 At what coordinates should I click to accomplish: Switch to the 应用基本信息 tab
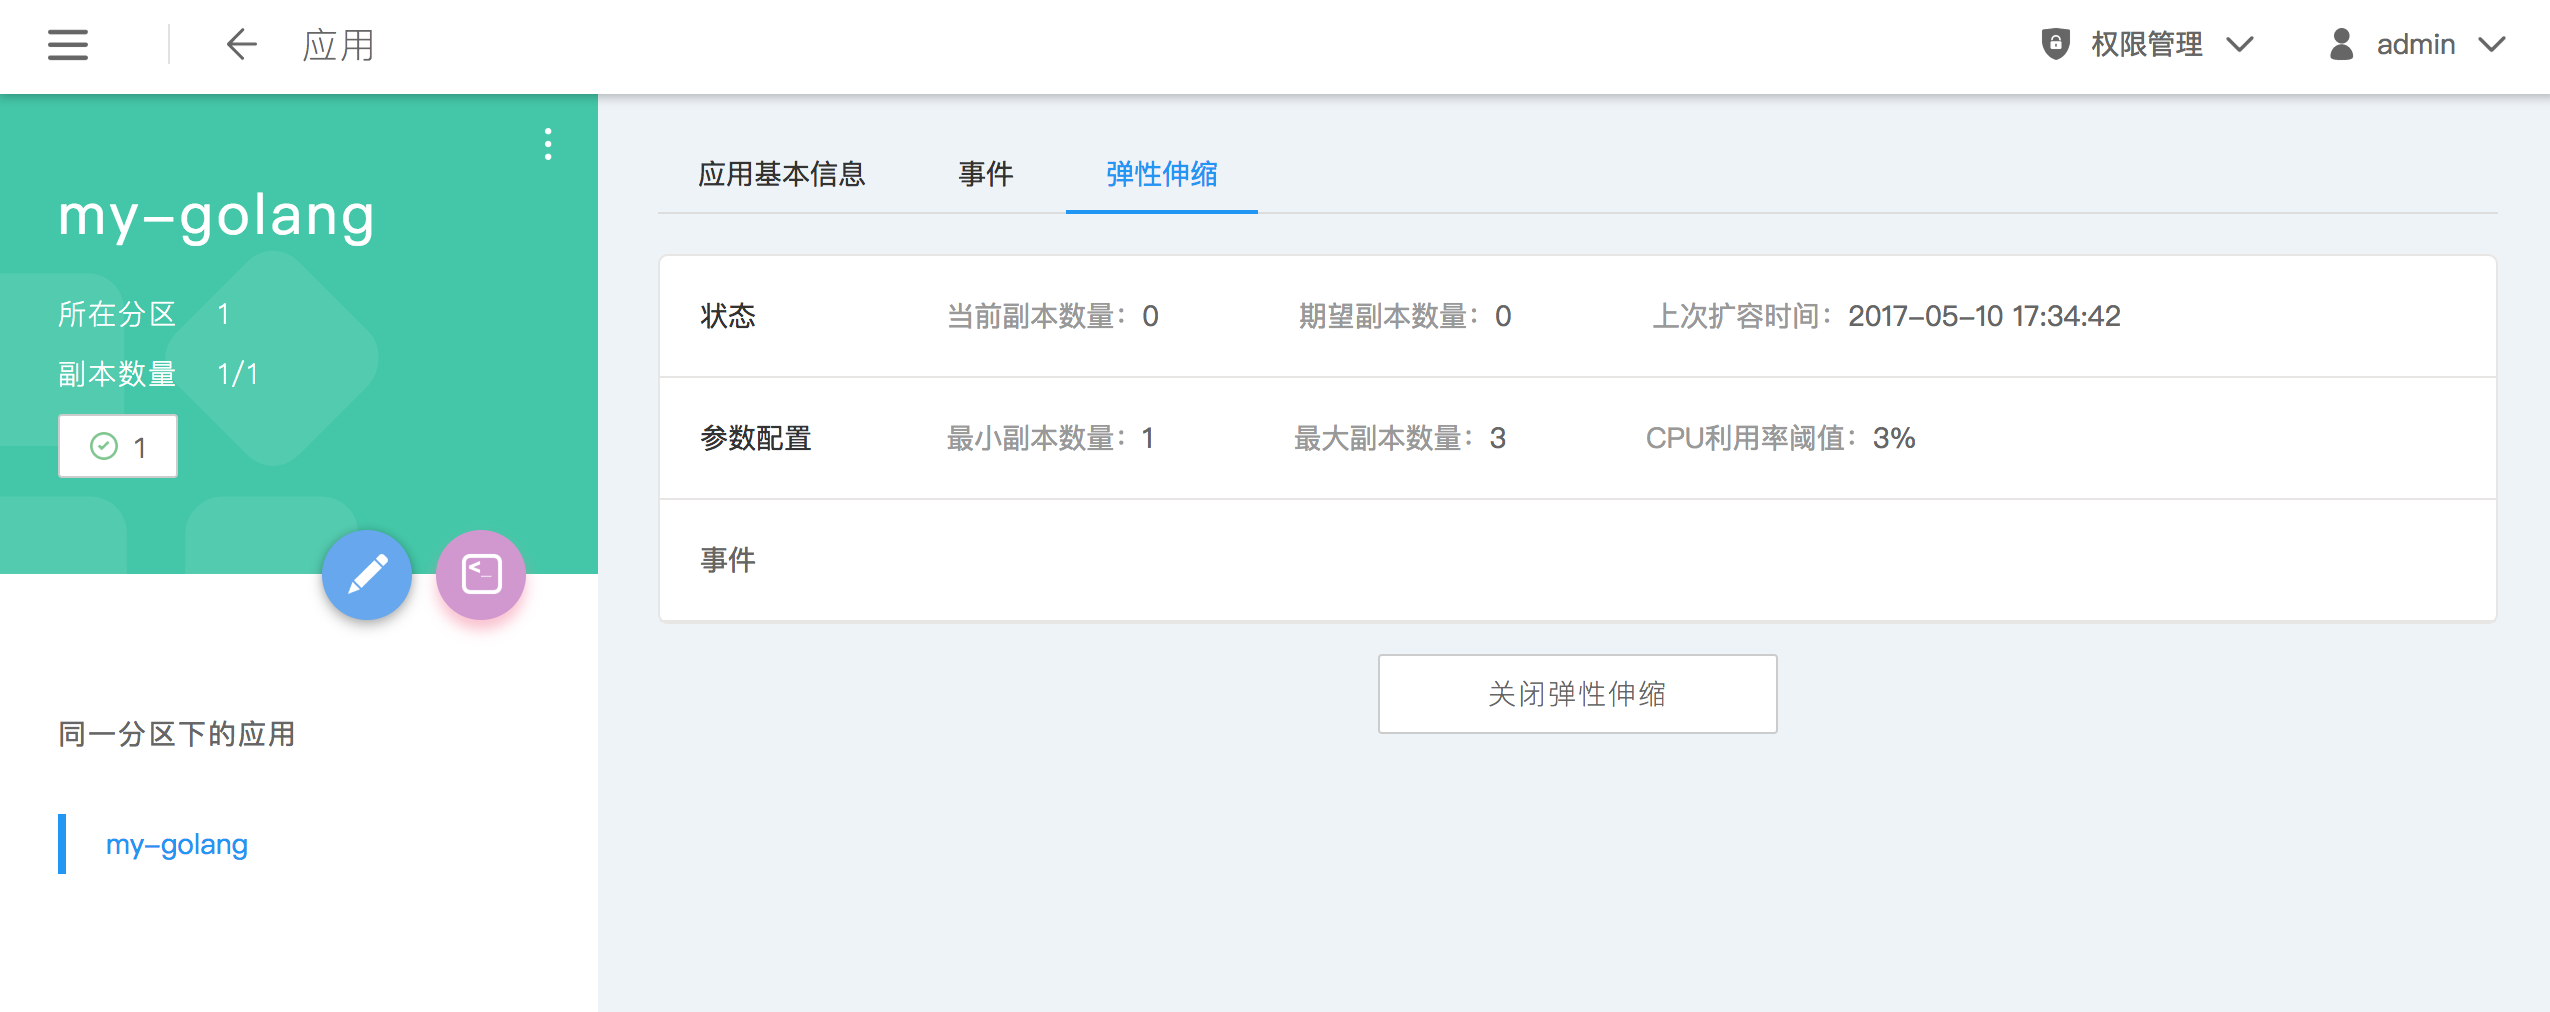[x=781, y=174]
